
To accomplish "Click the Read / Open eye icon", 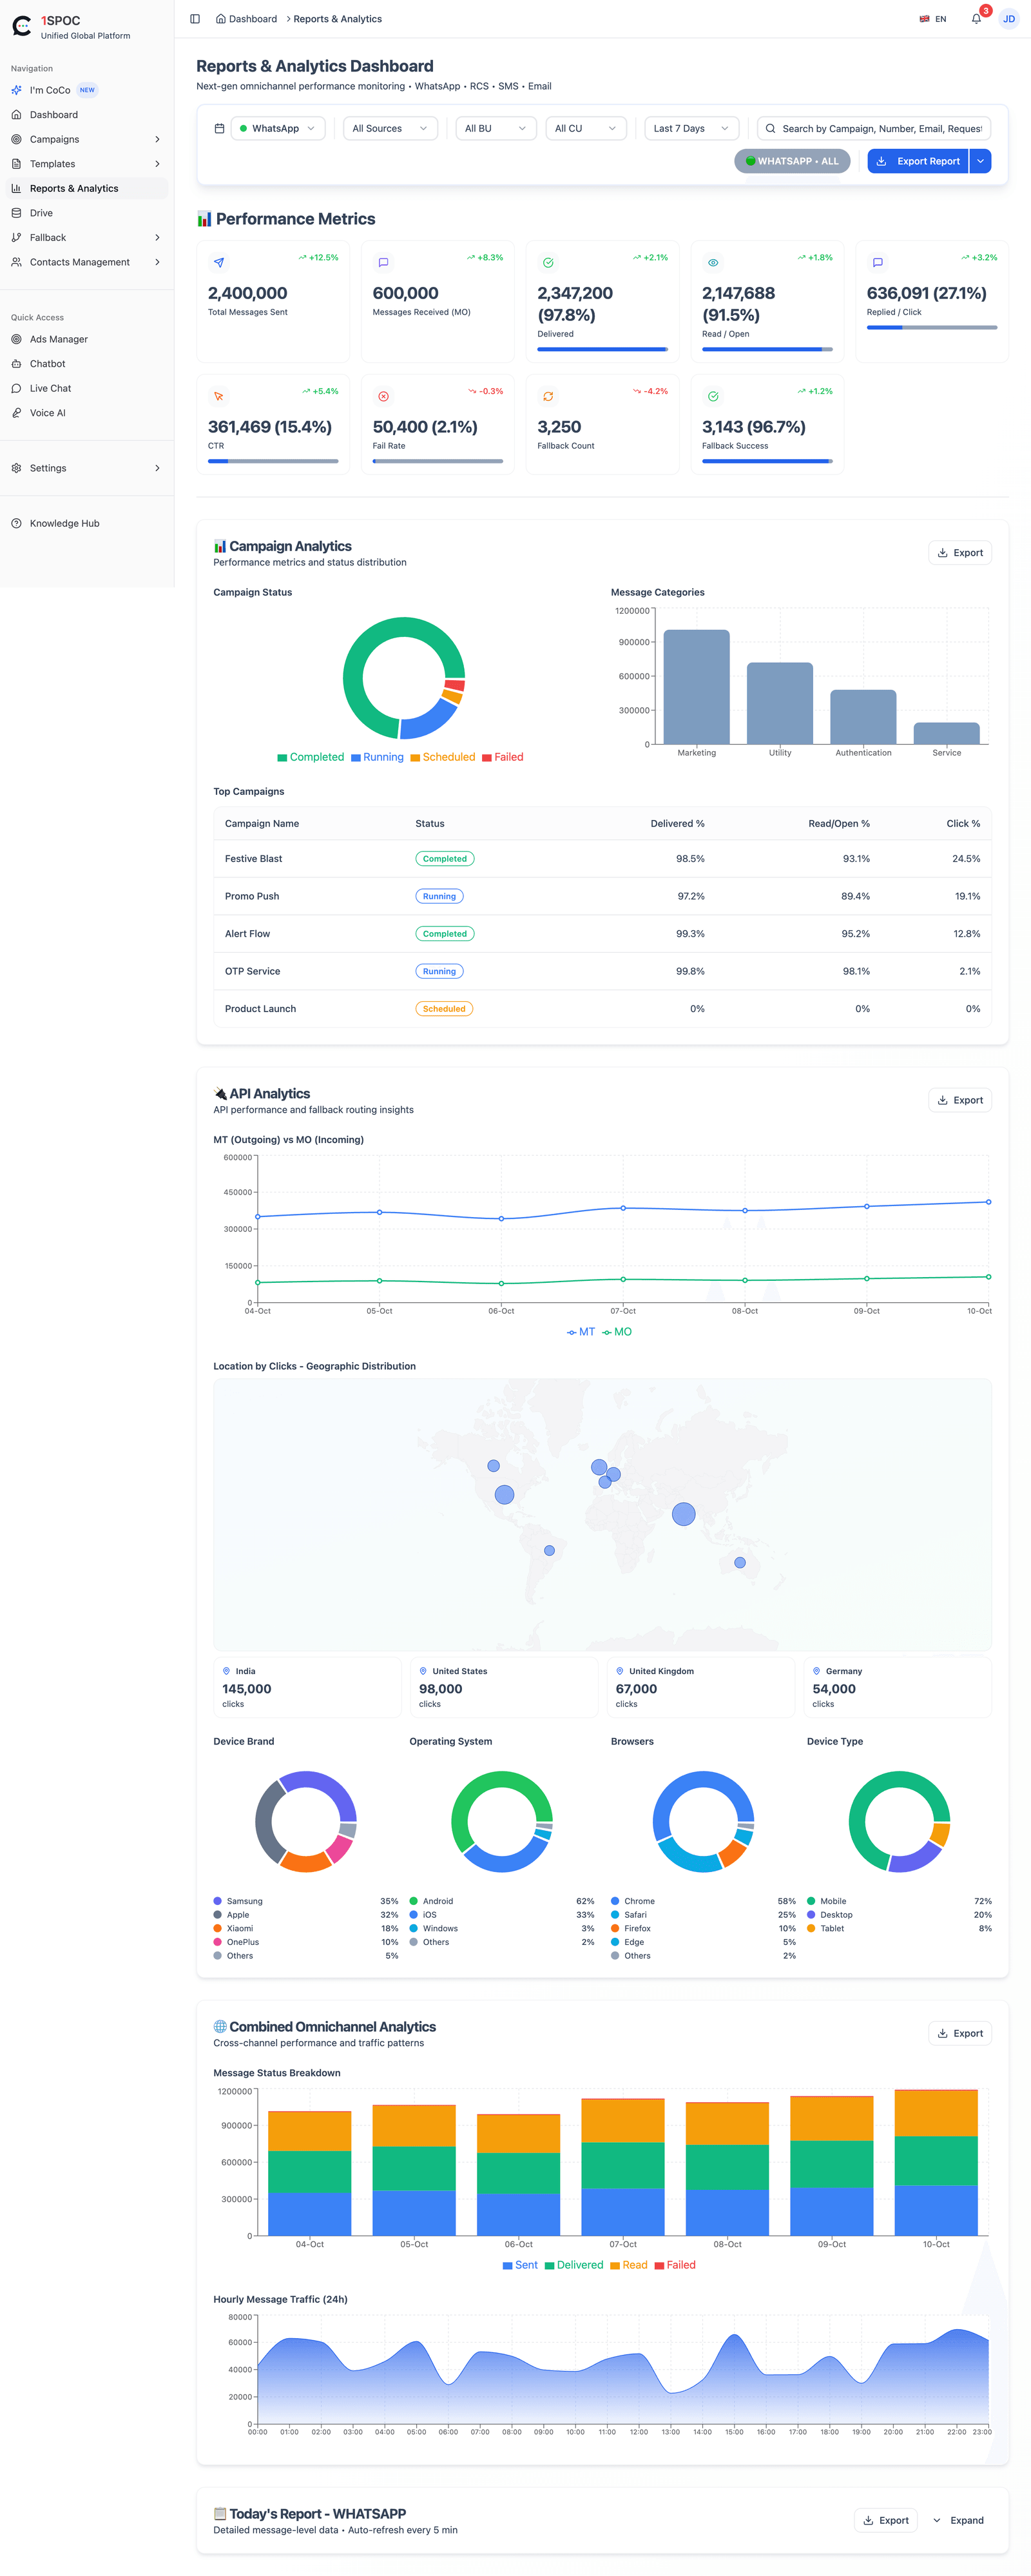I will tap(713, 263).
